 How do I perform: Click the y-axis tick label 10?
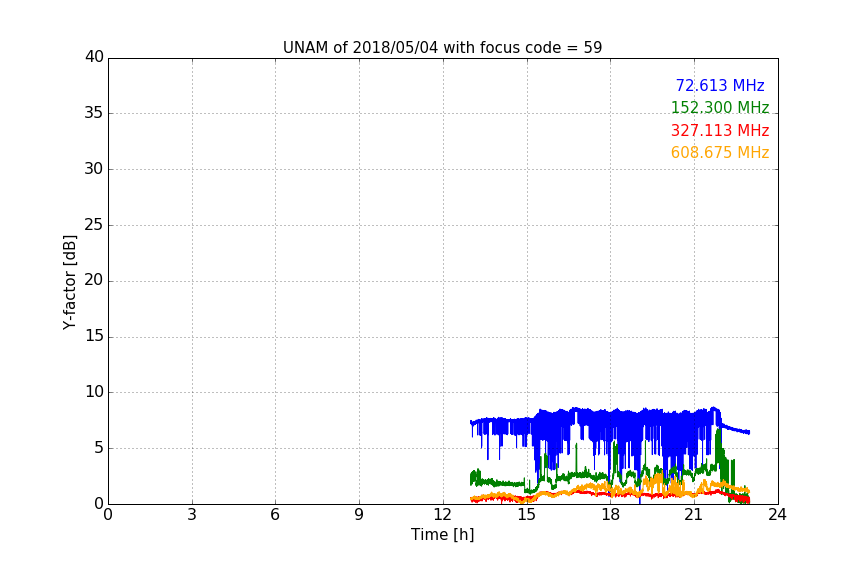[94, 392]
